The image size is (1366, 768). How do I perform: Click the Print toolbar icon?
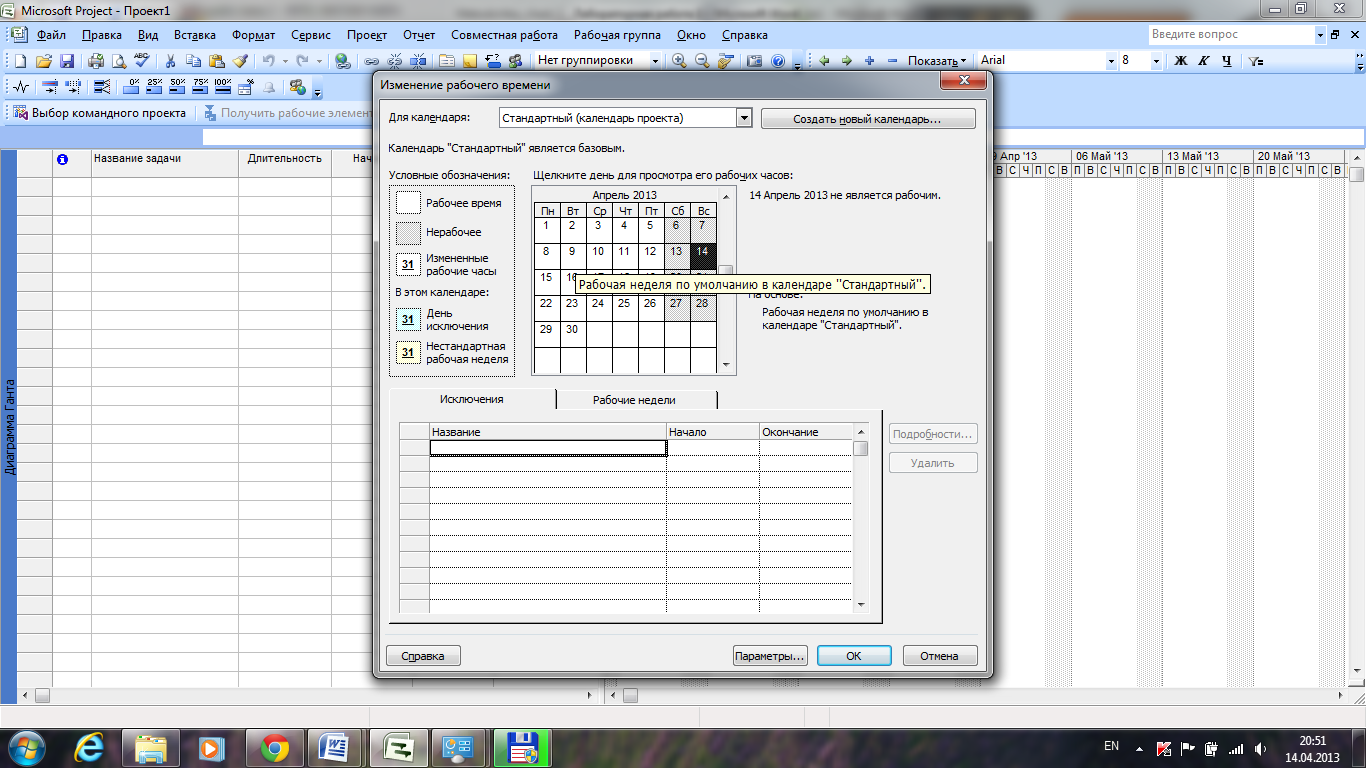click(96, 61)
